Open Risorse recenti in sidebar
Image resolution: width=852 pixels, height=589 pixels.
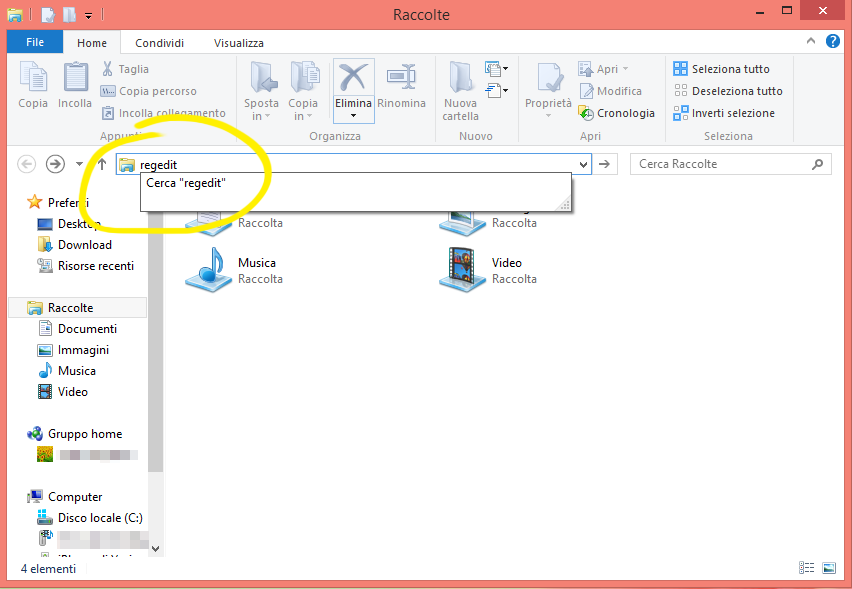click(96, 266)
